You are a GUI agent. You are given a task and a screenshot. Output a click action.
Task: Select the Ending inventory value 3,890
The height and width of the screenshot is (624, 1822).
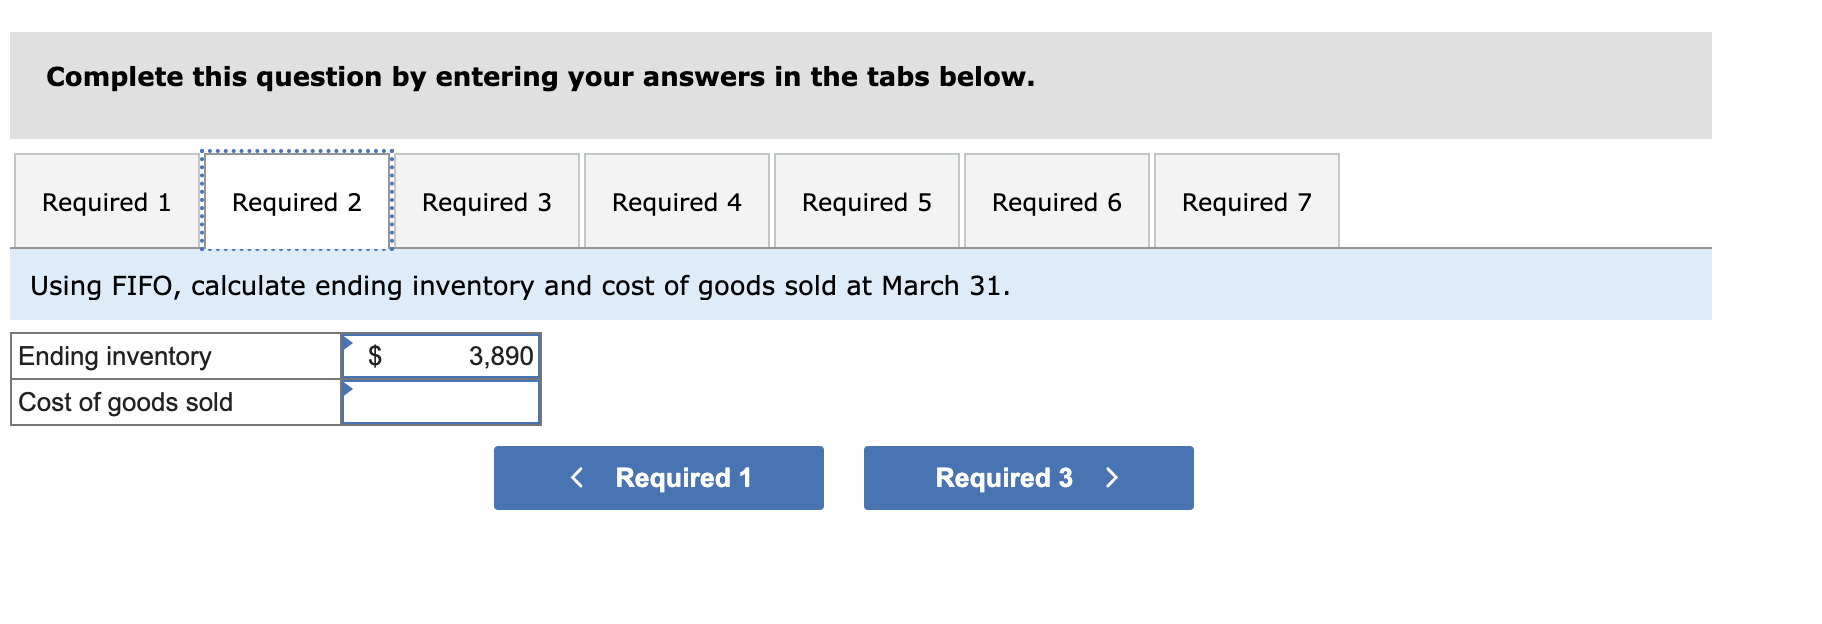coord(499,355)
